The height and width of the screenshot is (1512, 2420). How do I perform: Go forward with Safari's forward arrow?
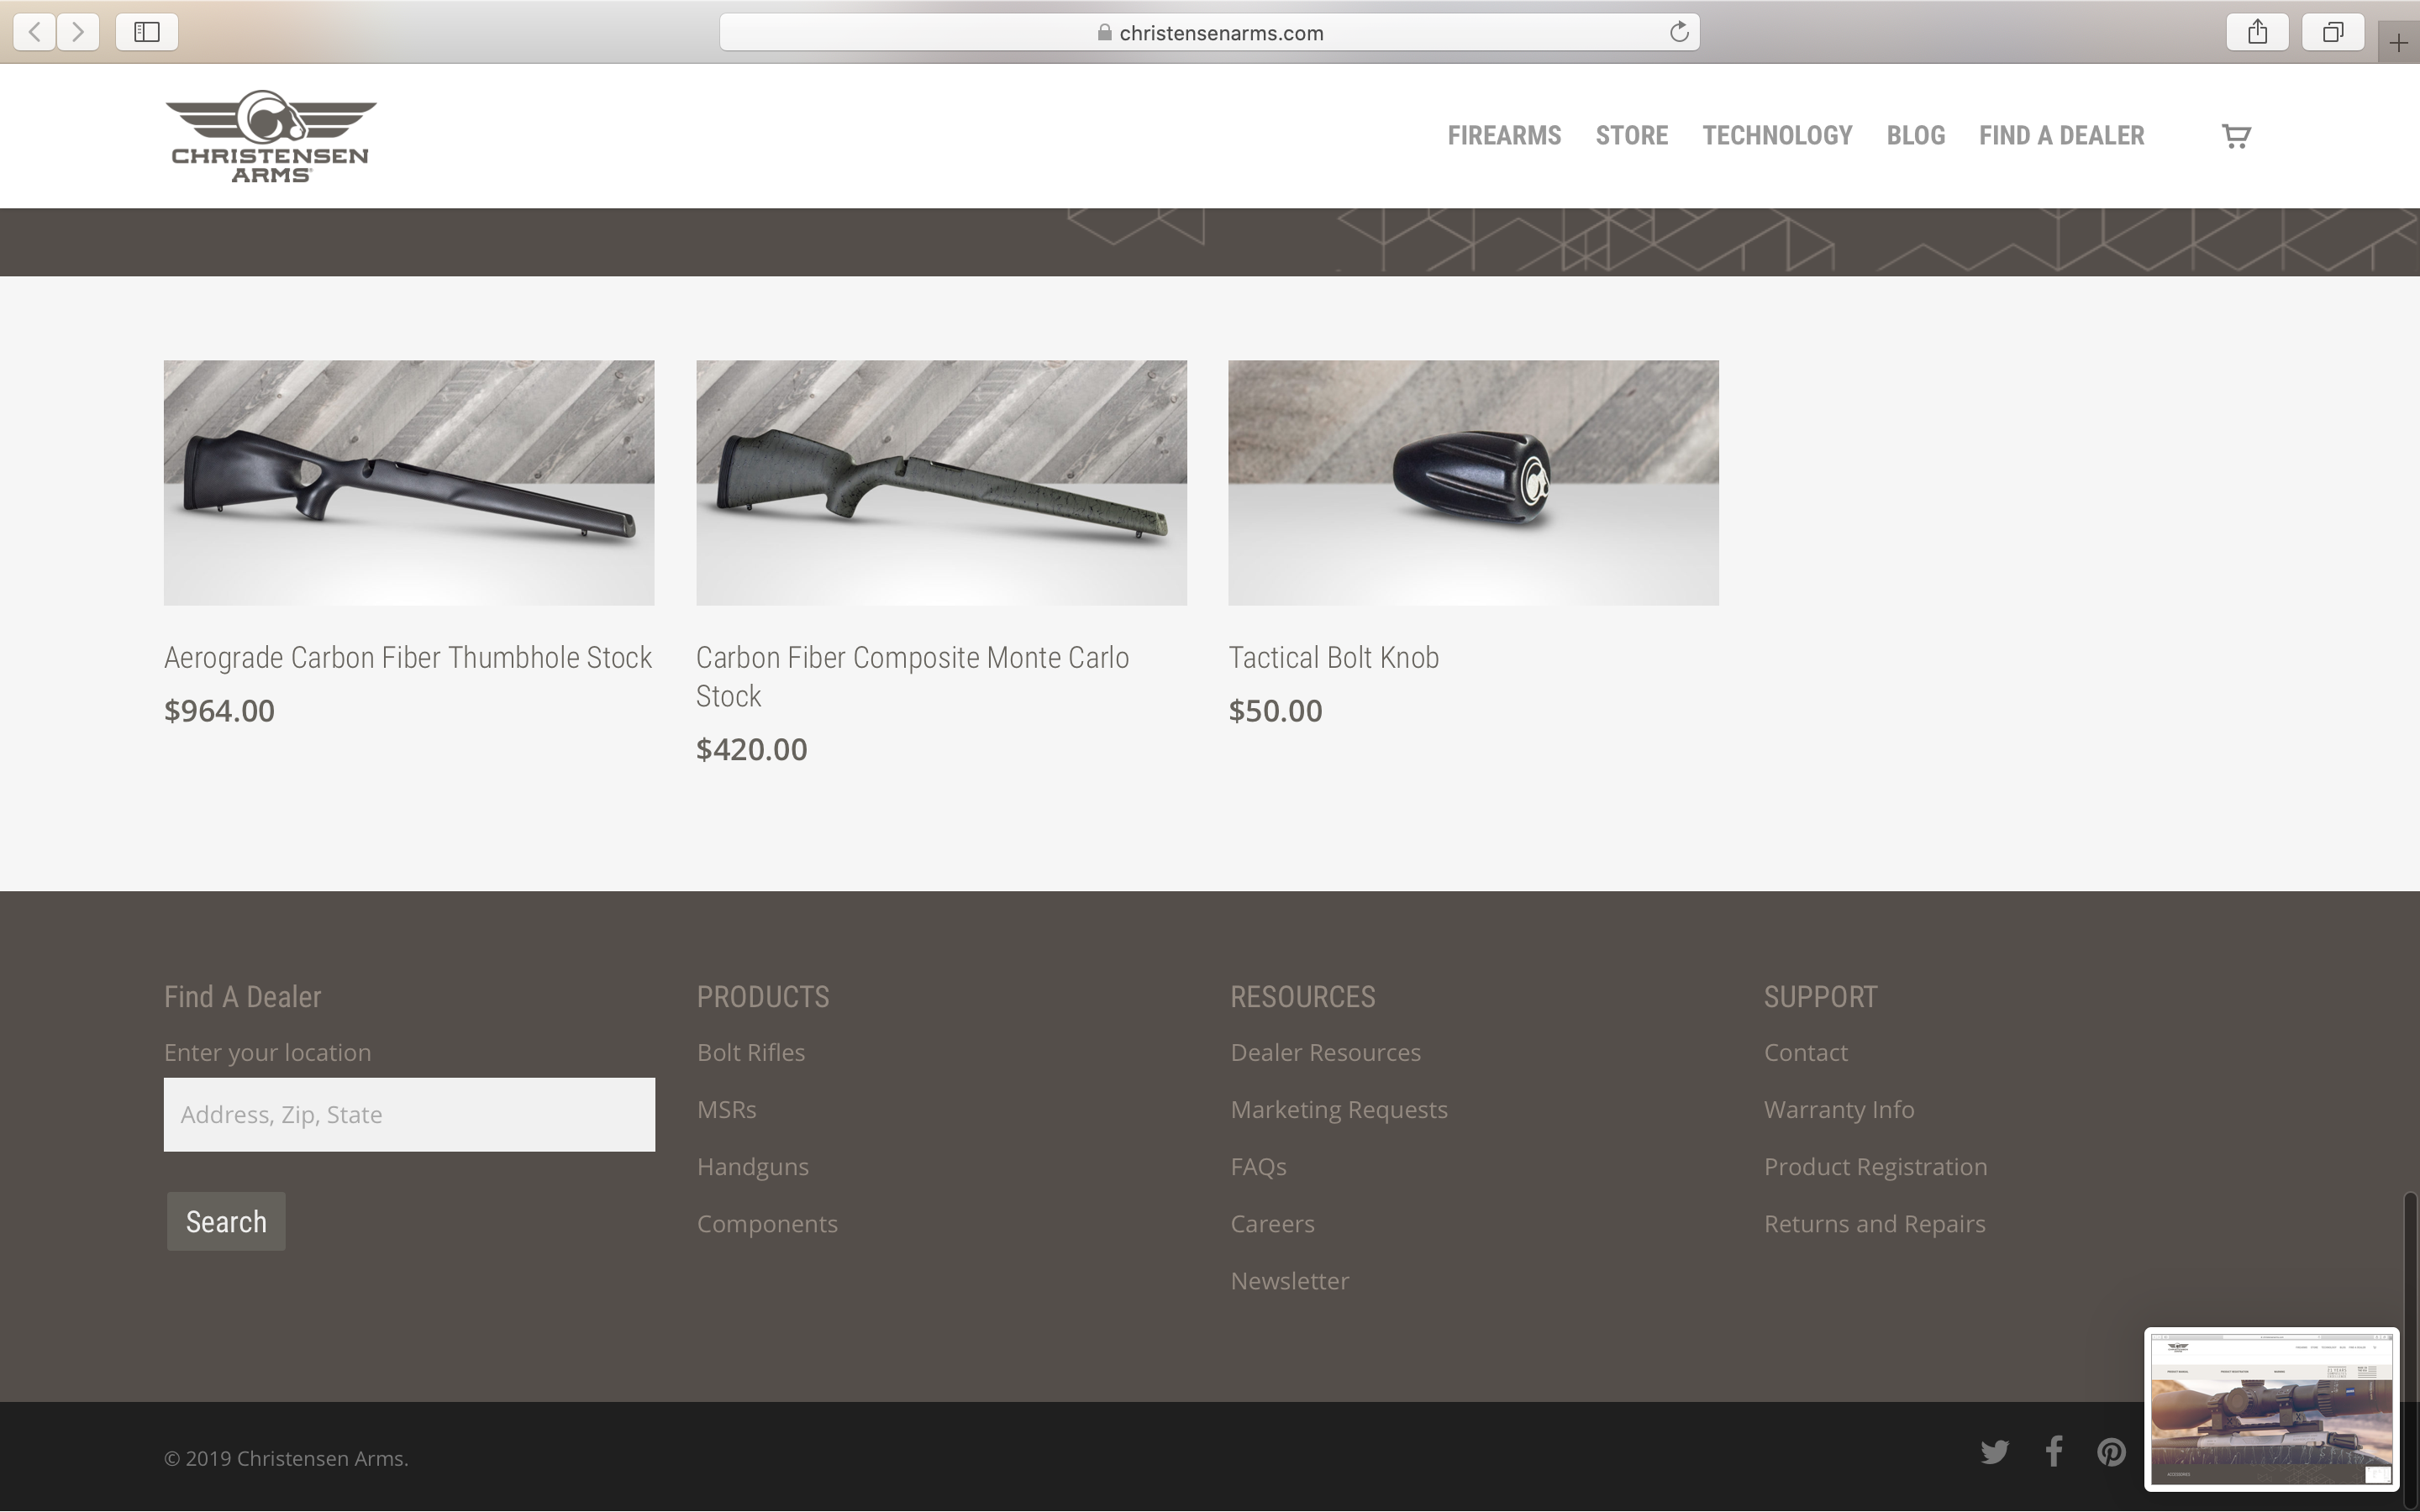click(78, 32)
